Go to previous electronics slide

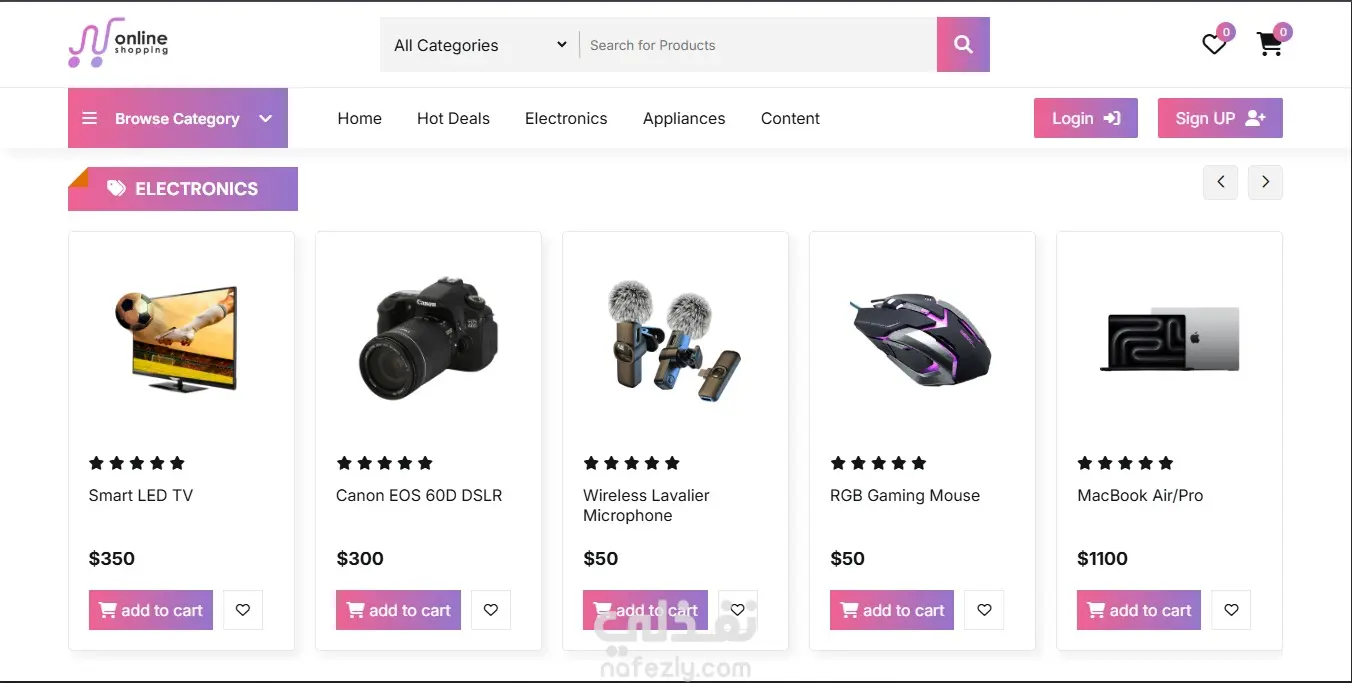(1220, 182)
